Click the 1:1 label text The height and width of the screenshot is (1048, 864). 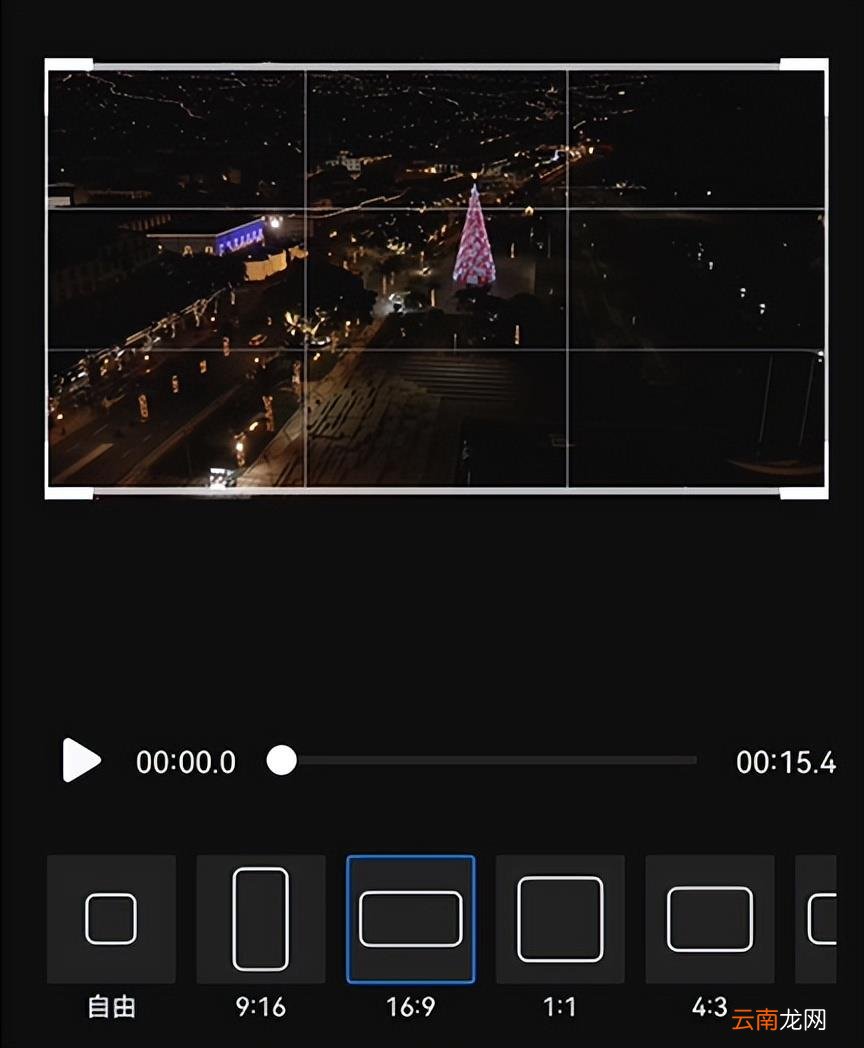[x=560, y=1007]
